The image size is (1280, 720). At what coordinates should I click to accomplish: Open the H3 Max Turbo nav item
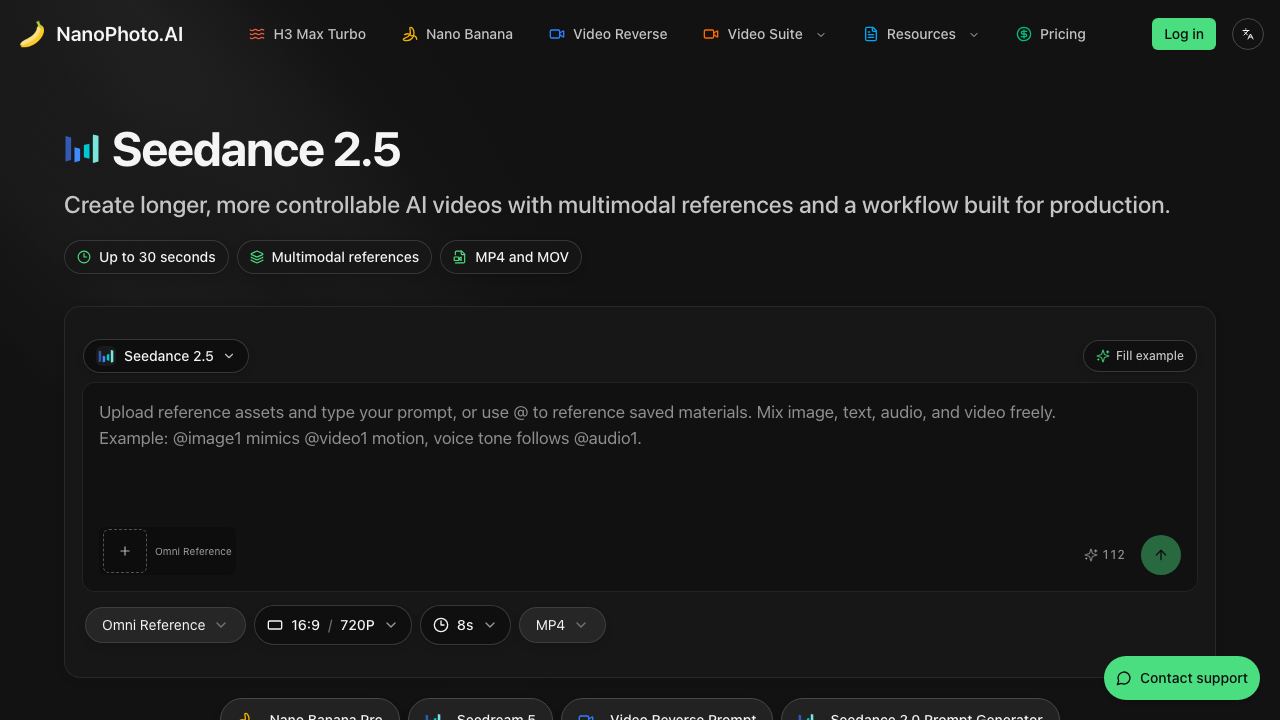click(x=308, y=34)
